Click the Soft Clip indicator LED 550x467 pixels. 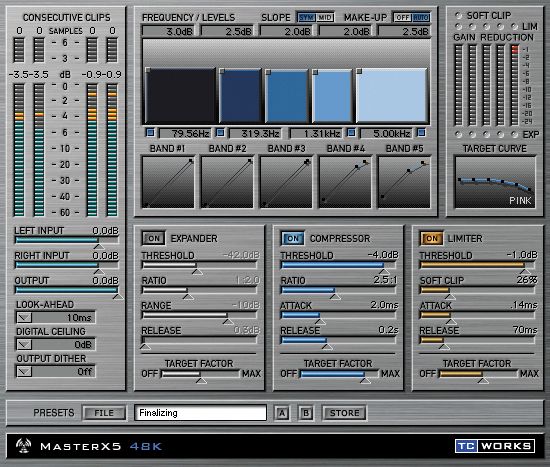click(x=458, y=15)
